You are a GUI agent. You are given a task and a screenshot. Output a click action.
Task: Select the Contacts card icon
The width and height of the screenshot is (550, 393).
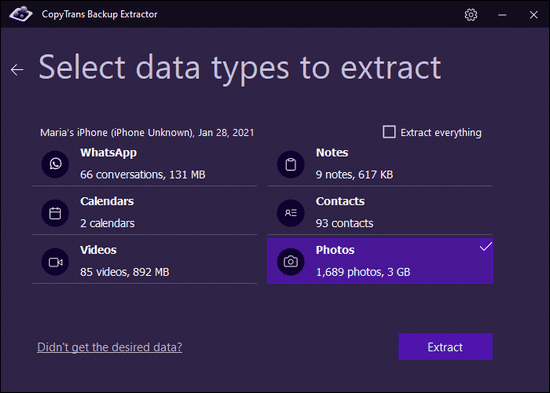tap(290, 213)
